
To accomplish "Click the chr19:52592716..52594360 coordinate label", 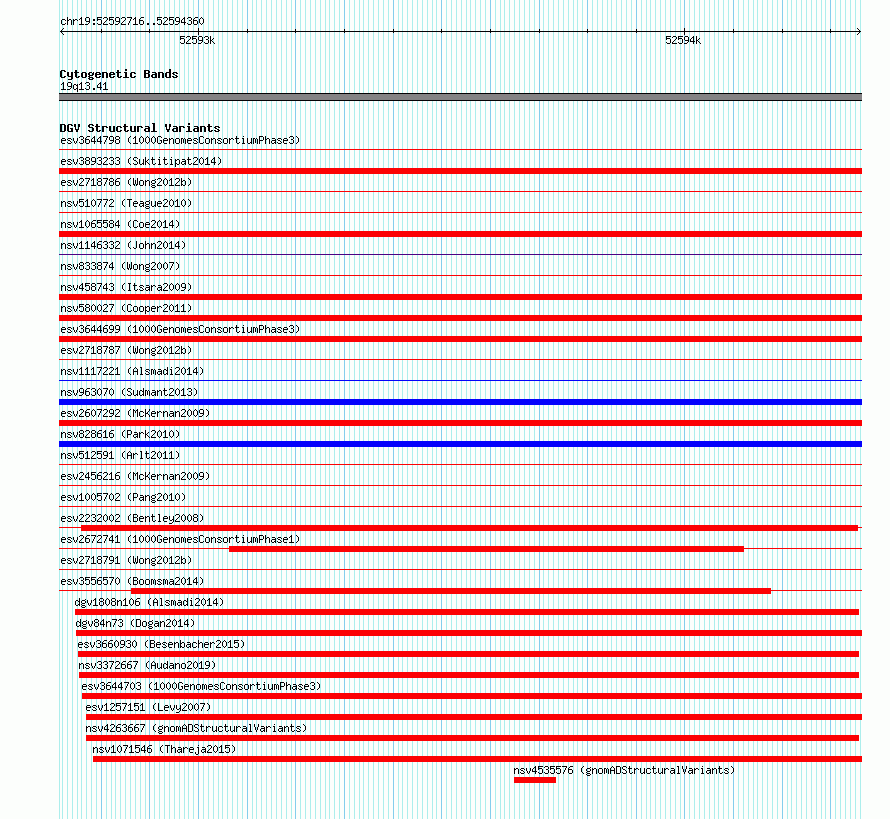I will [x=132, y=21].
